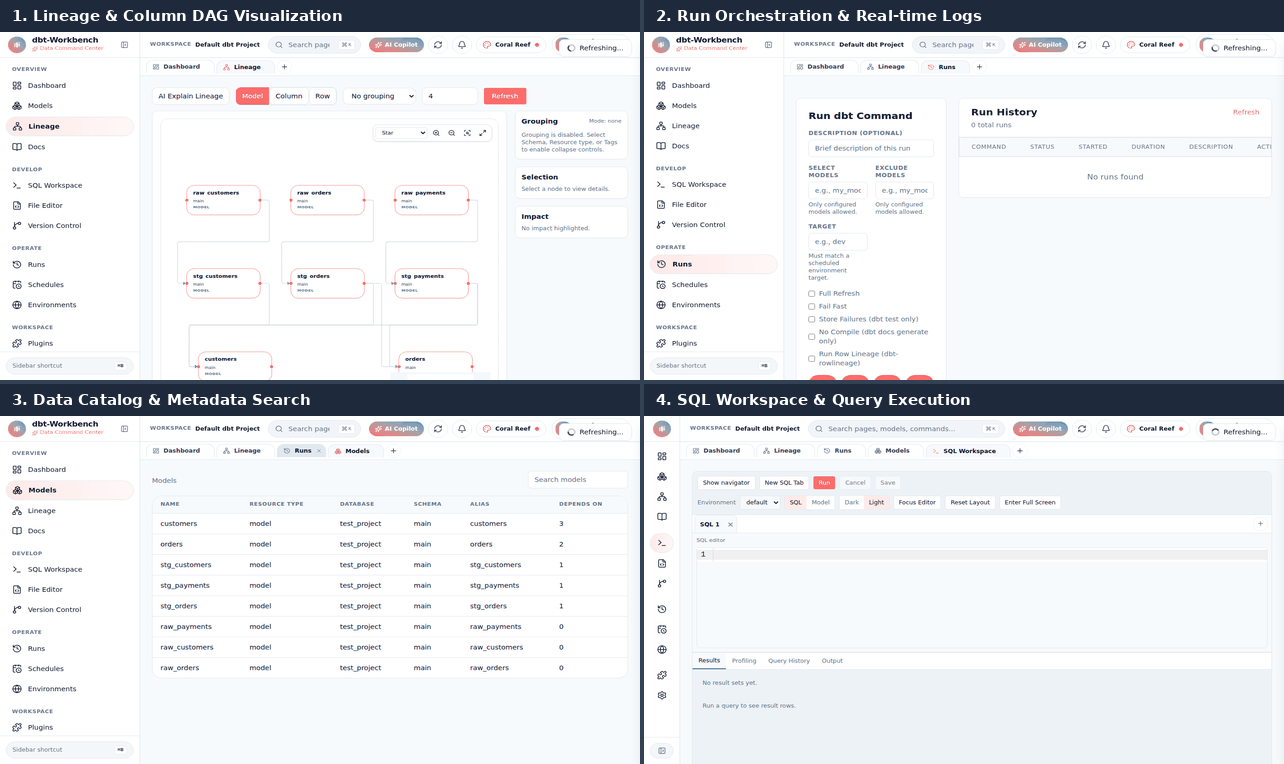The height and width of the screenshot is (764, 1284).
Task: Click red Run button in SQL Workspace
Action: point(824,482)
